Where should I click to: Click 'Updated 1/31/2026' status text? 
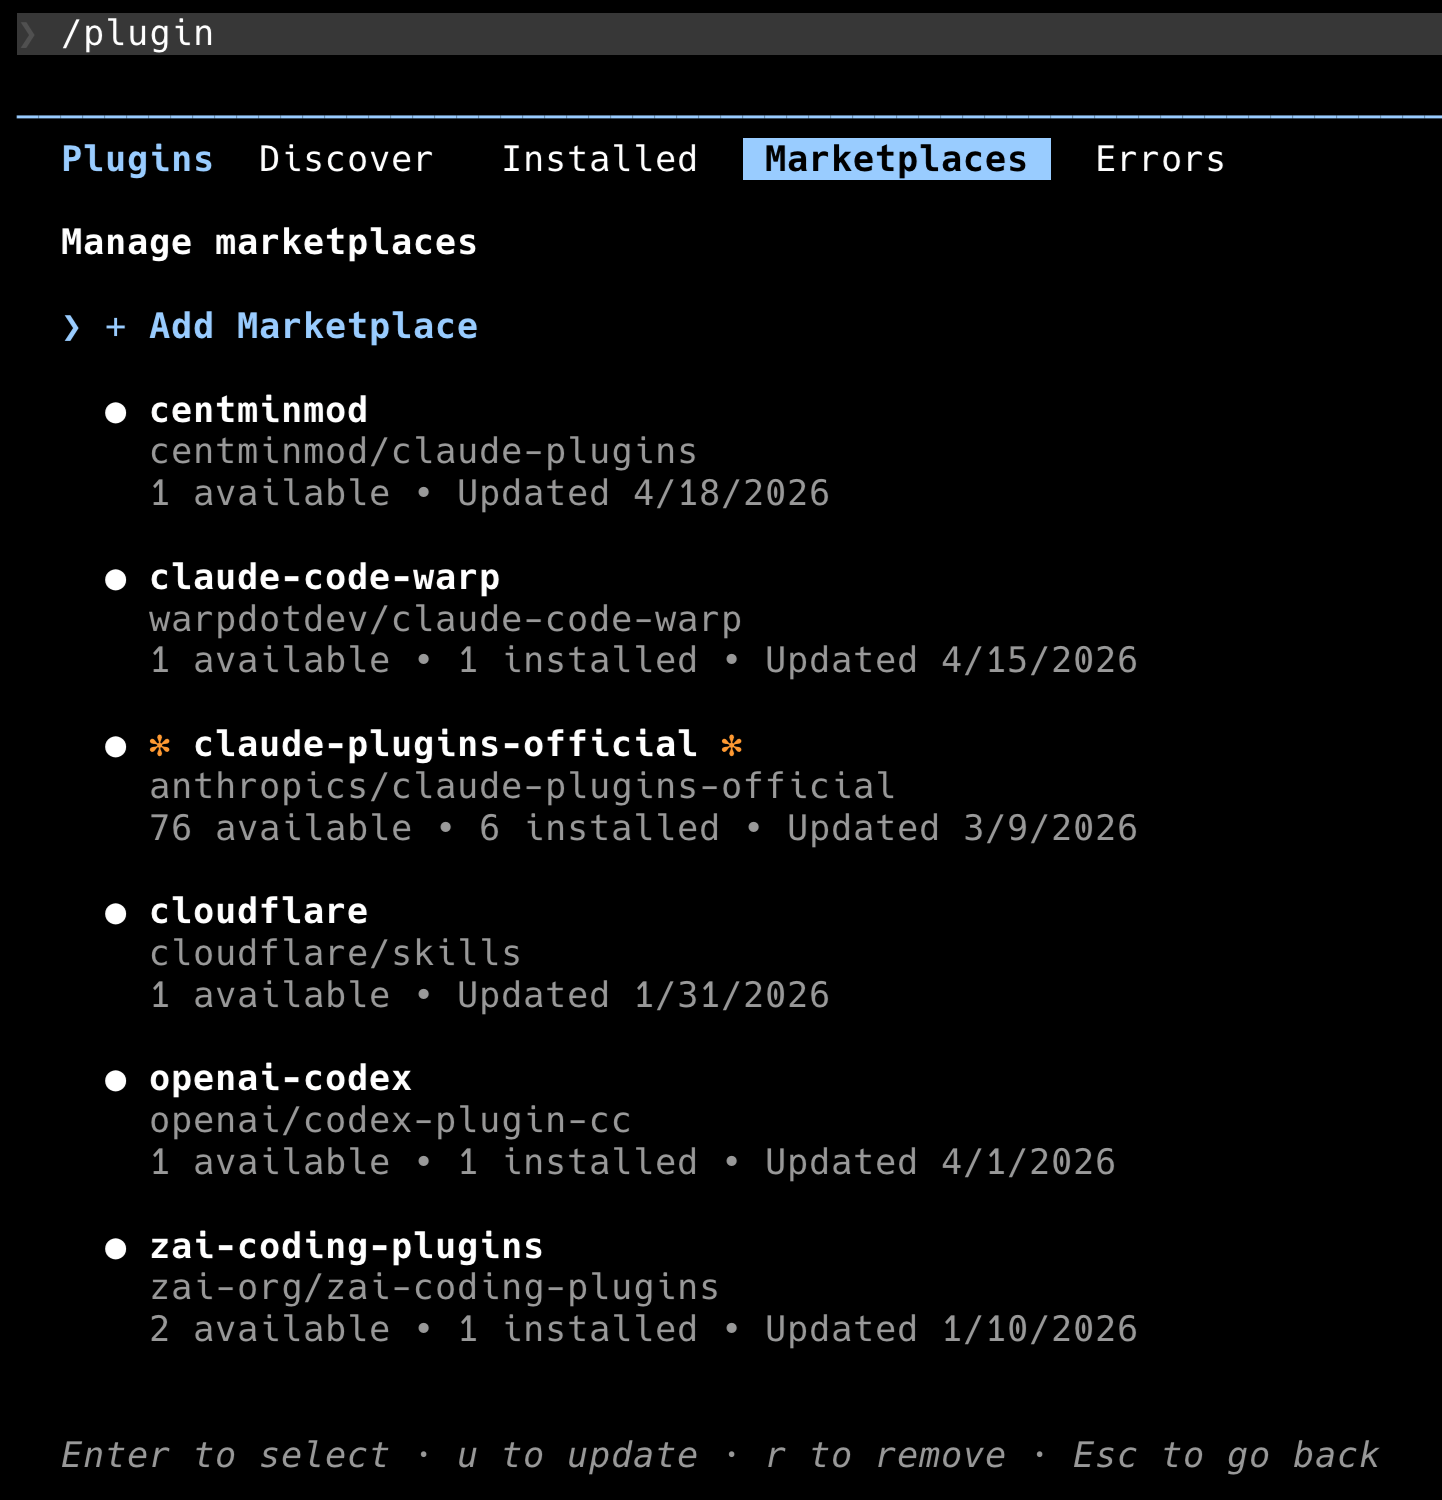click(643, 995)
